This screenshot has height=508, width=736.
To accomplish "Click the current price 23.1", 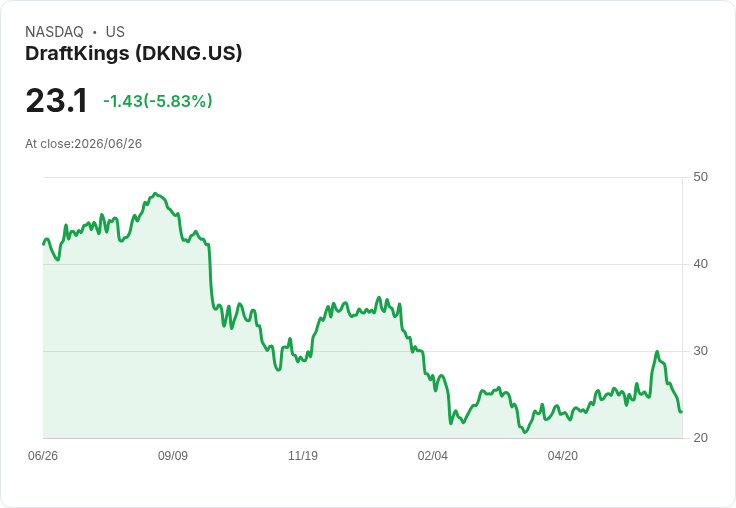I will 56,100.
